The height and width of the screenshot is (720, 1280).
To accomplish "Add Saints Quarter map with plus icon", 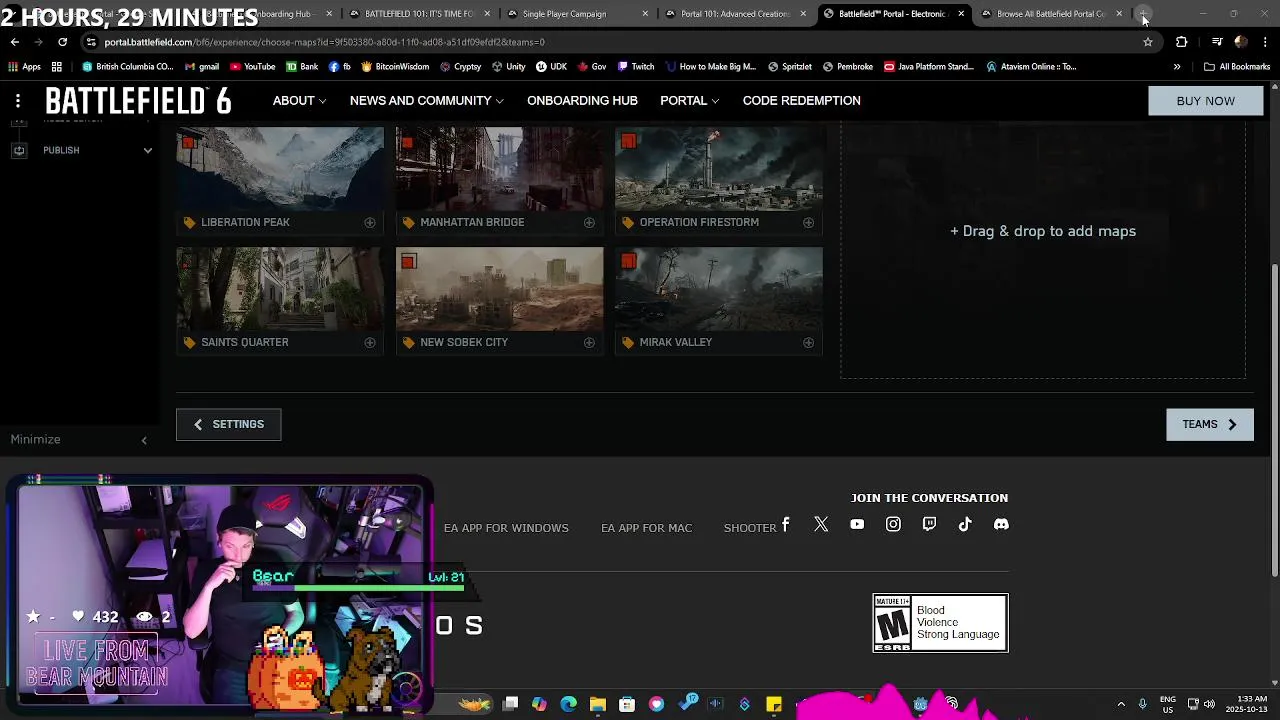I will (370, 343).
